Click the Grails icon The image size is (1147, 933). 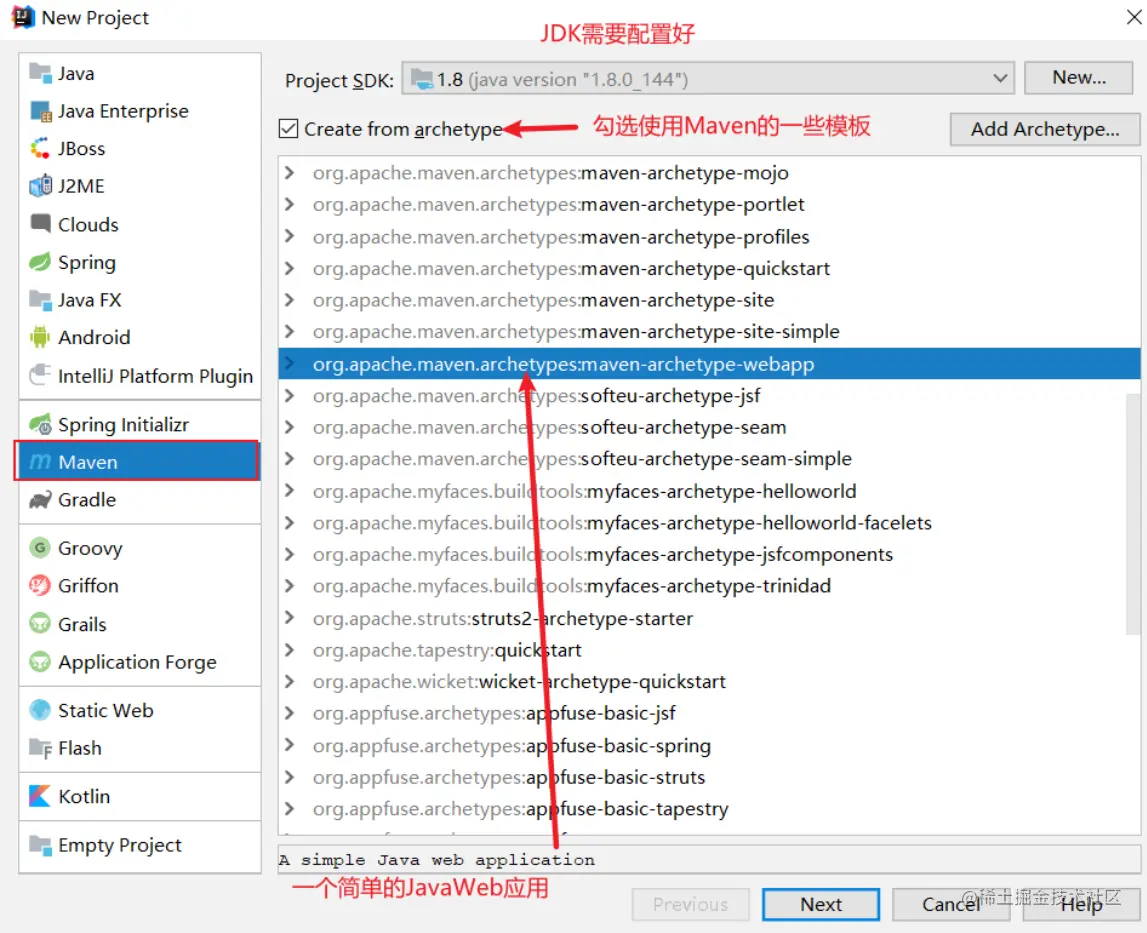coord(40,623)
